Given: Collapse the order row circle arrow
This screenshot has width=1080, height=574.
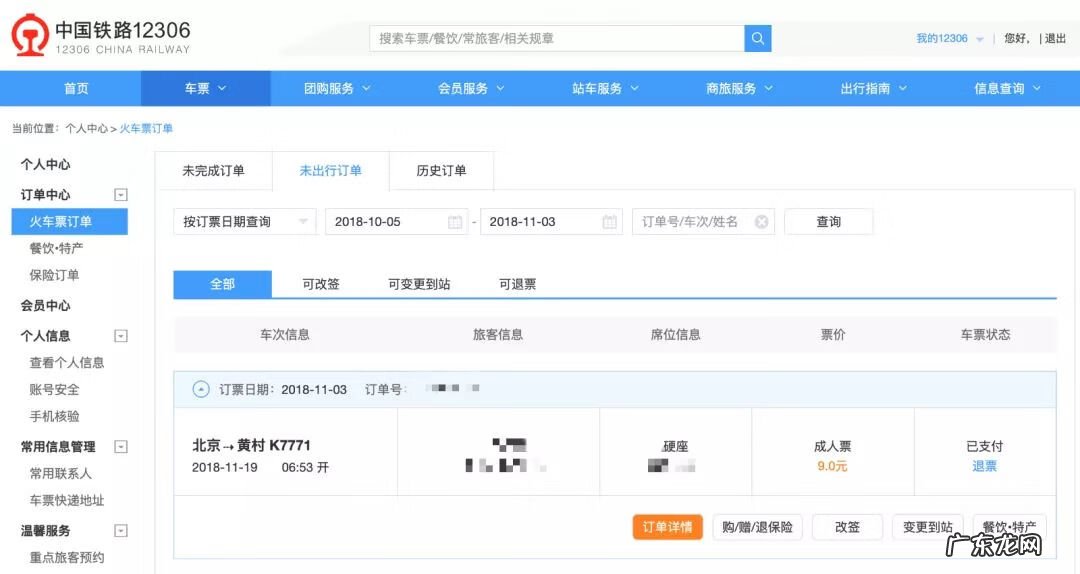Looking at the screenshot, I should (200, 389).
